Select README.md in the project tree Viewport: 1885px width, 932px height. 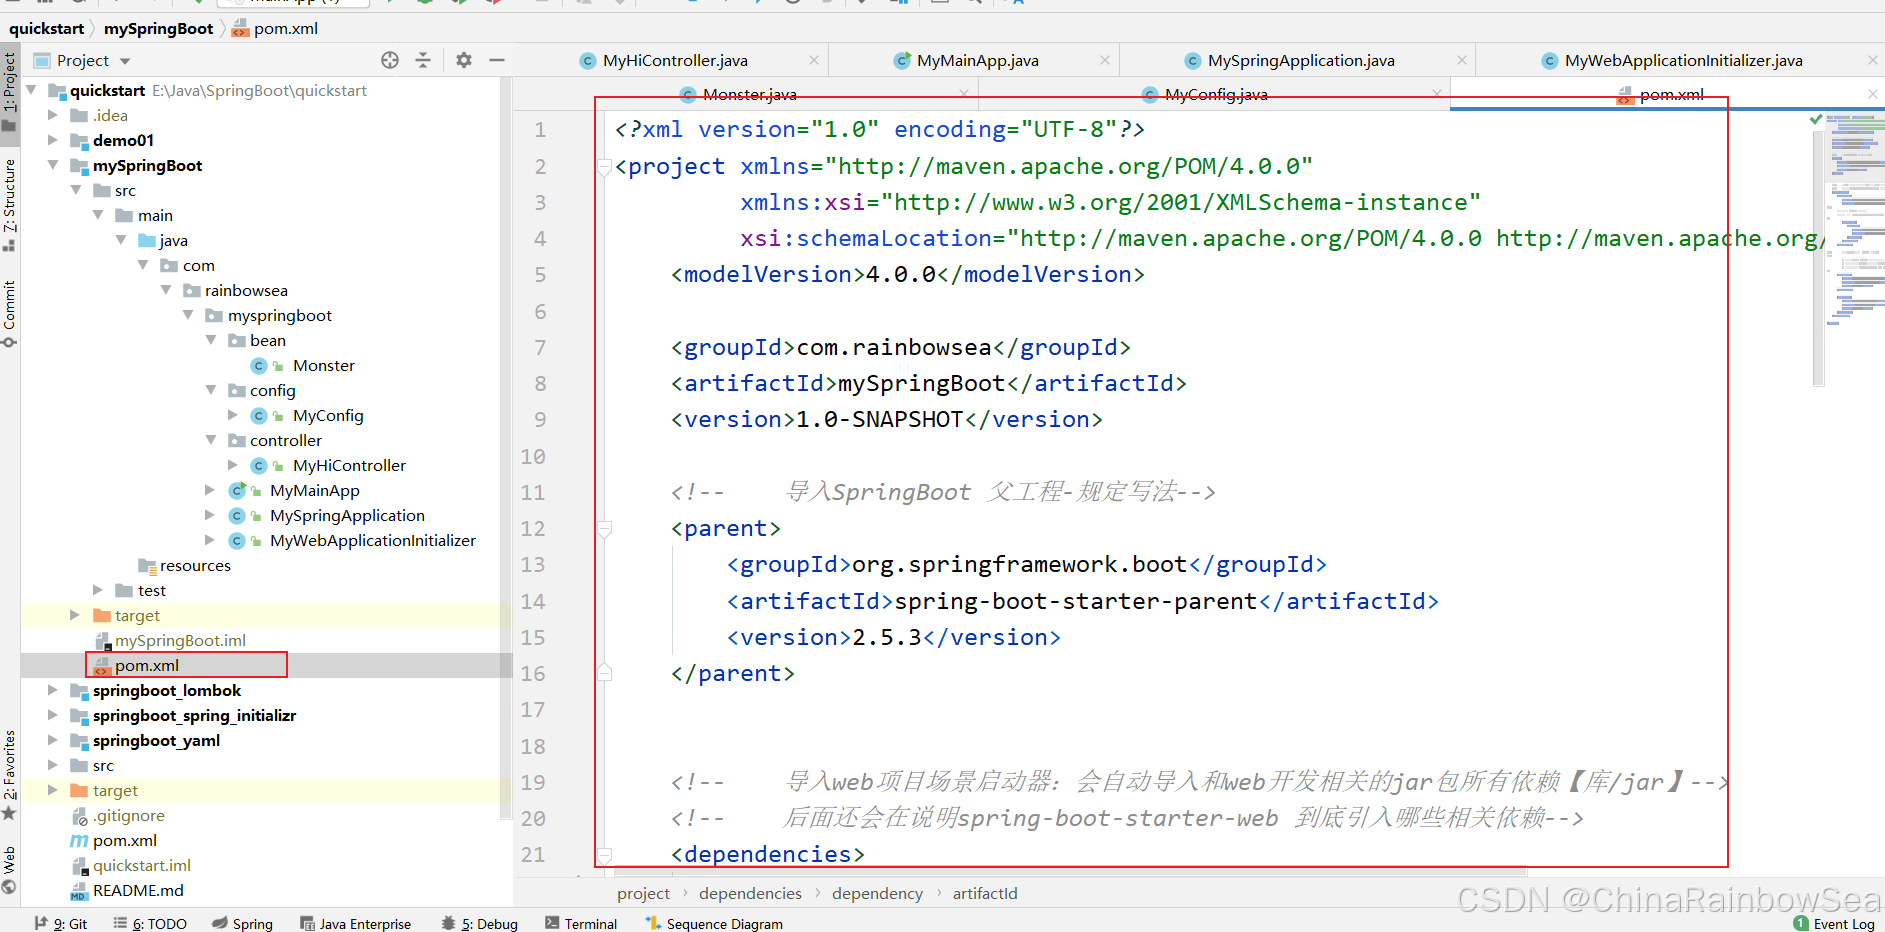[138, 890]
